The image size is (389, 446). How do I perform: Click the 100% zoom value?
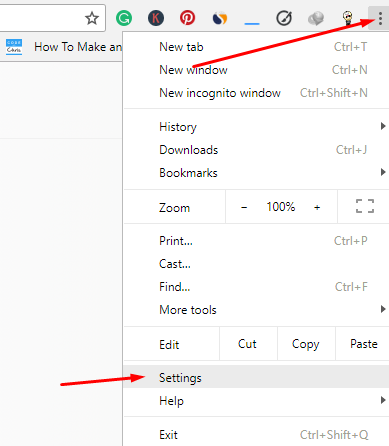click(x=281, y=207)
